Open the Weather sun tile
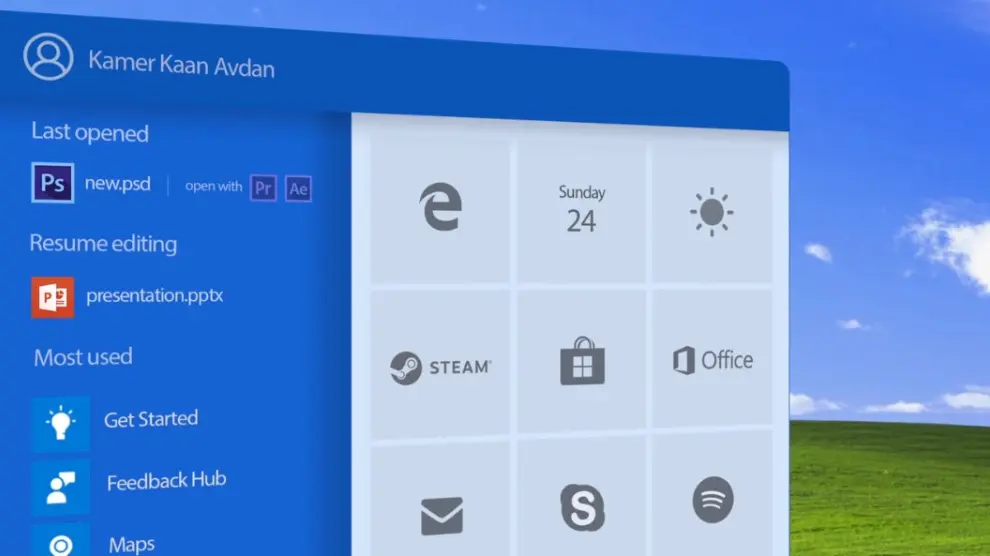 pos(711,212)
